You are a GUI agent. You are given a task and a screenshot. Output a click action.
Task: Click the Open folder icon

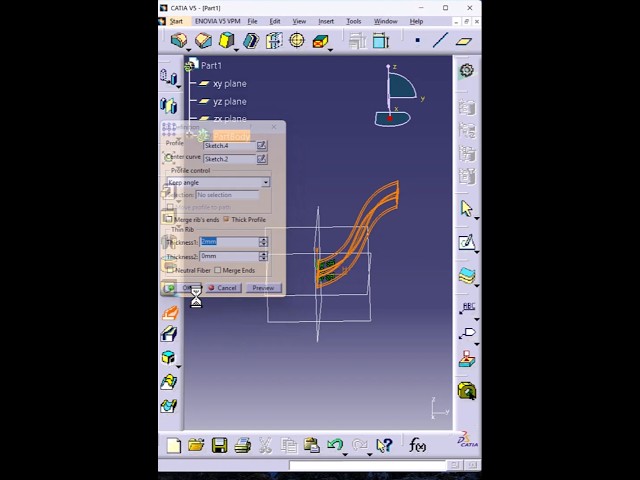[x=196, y=445]
